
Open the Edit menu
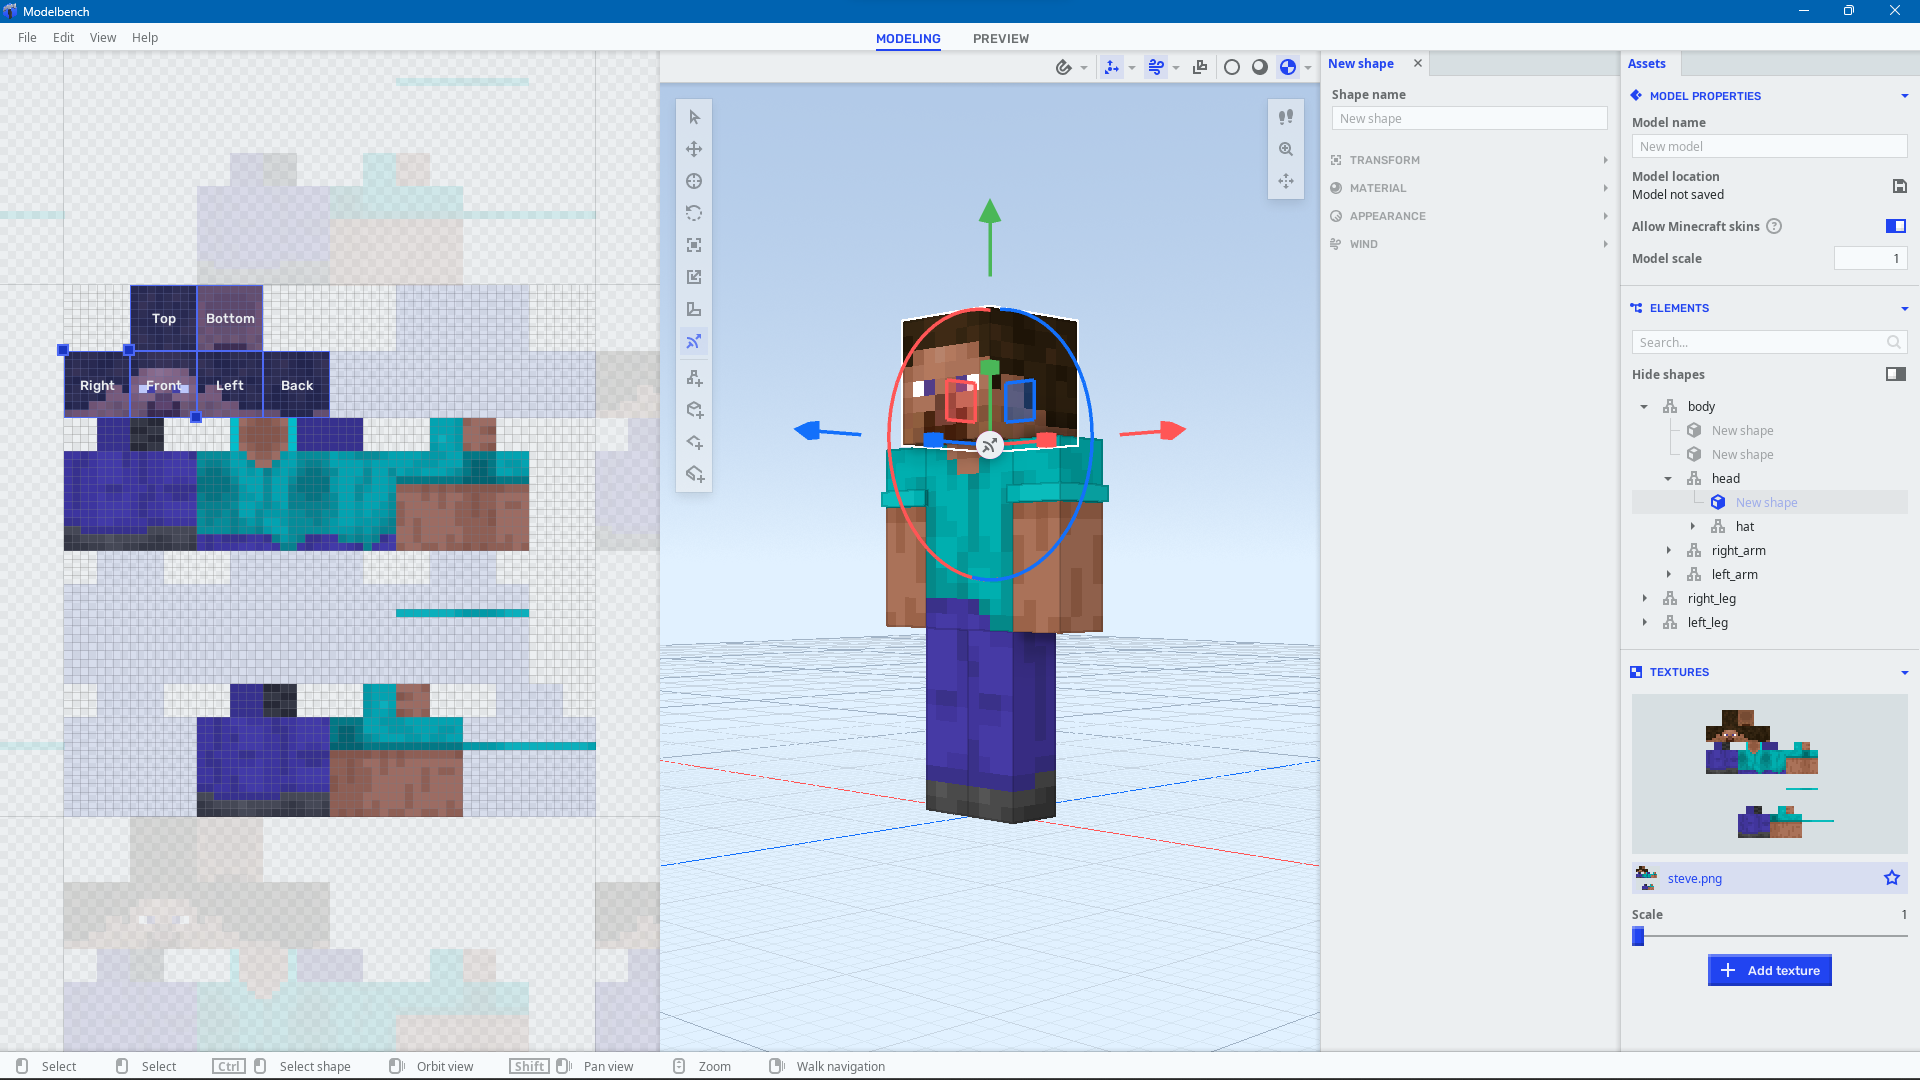click(x=63, y=37)
